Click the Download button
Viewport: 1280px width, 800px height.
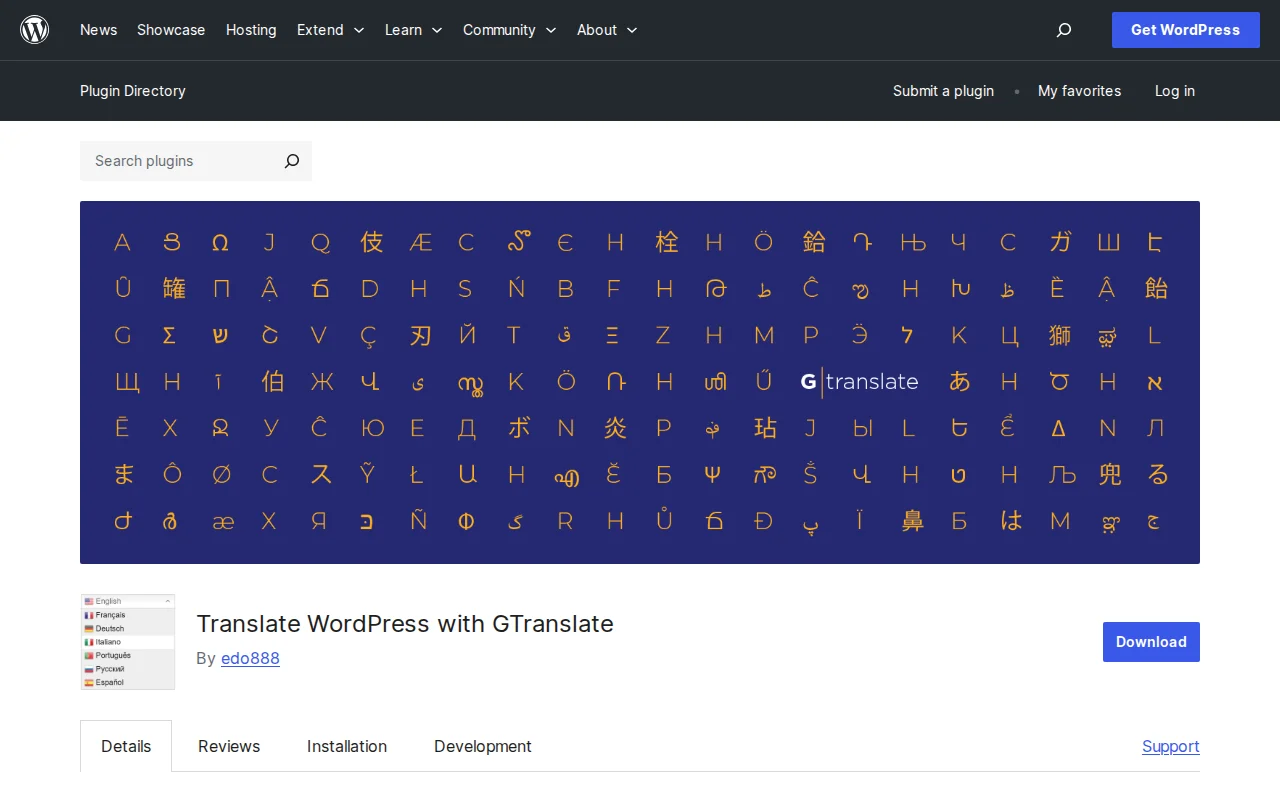pos(1151,641)
